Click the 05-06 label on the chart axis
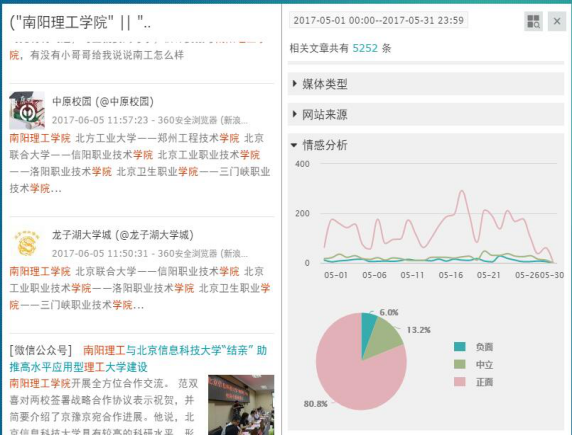Screen dimensions: 572x435 point(374,275)
